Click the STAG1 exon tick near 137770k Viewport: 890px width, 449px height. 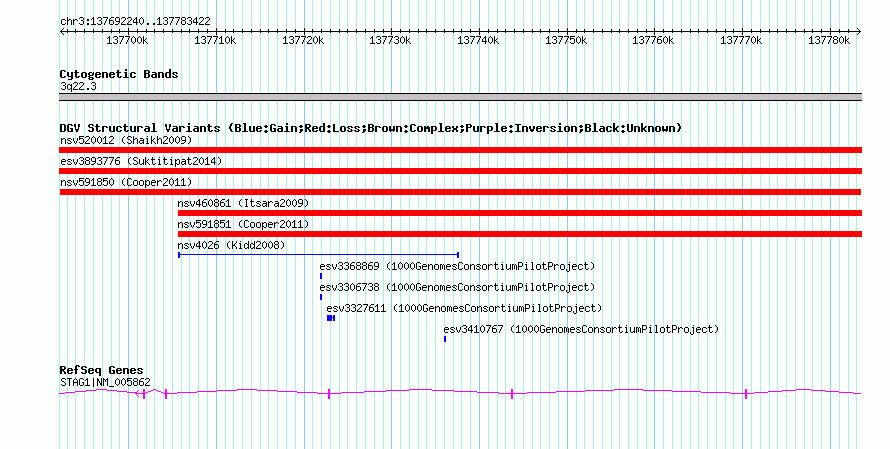tap(746, 393)
